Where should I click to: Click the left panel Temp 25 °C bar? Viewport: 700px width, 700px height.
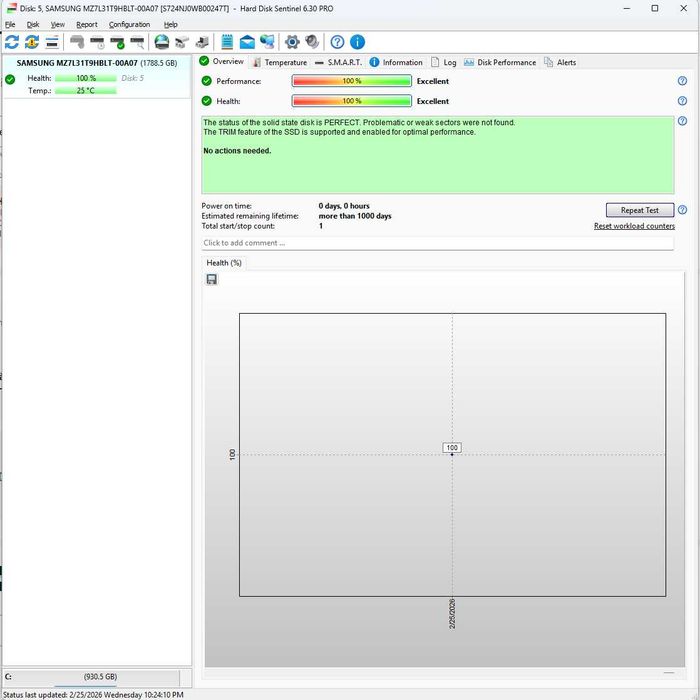click(86, 91)
